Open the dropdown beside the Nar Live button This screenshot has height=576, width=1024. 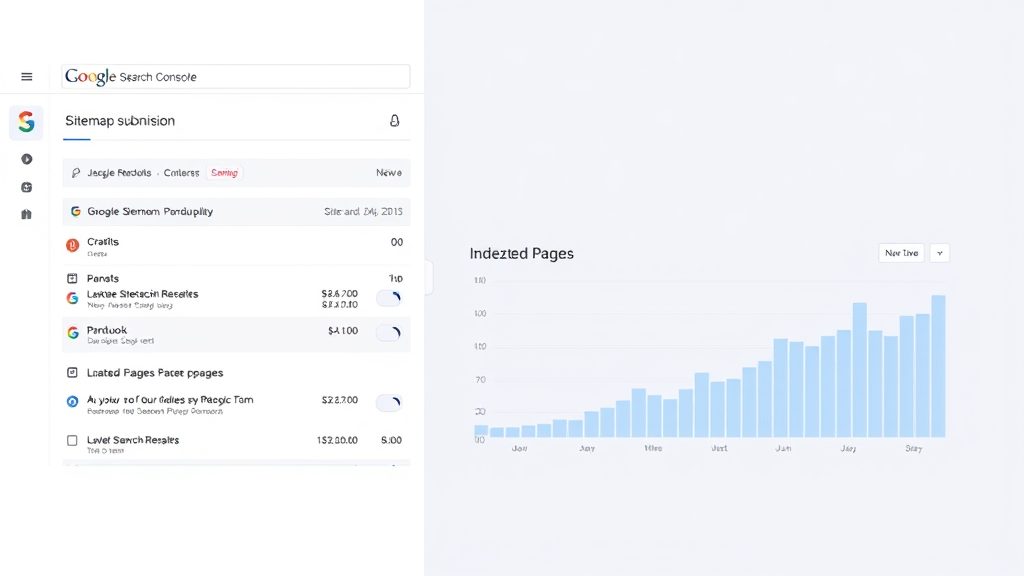[x=939, y=253]
